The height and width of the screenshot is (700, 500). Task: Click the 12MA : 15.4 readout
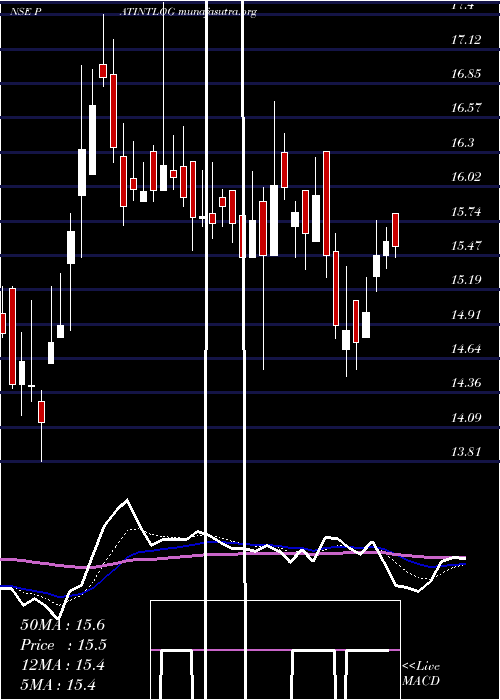(62, 665)
